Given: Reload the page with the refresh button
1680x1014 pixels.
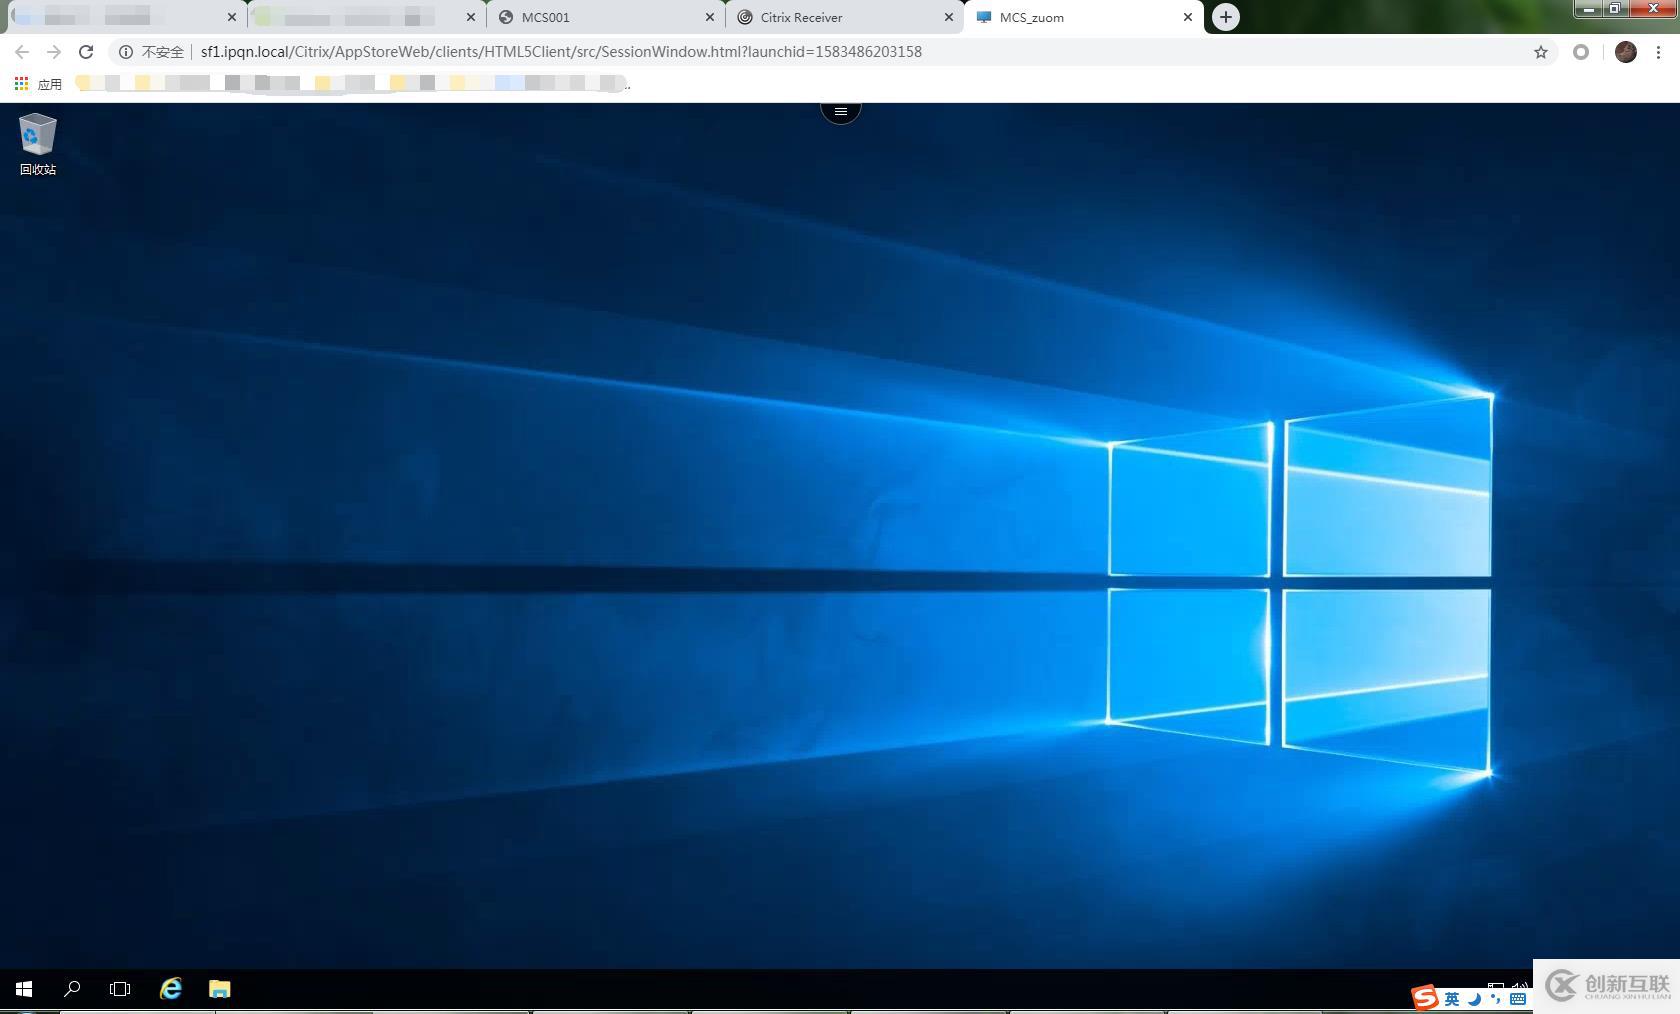Looking at the screenshot, I should coord(86,52).
